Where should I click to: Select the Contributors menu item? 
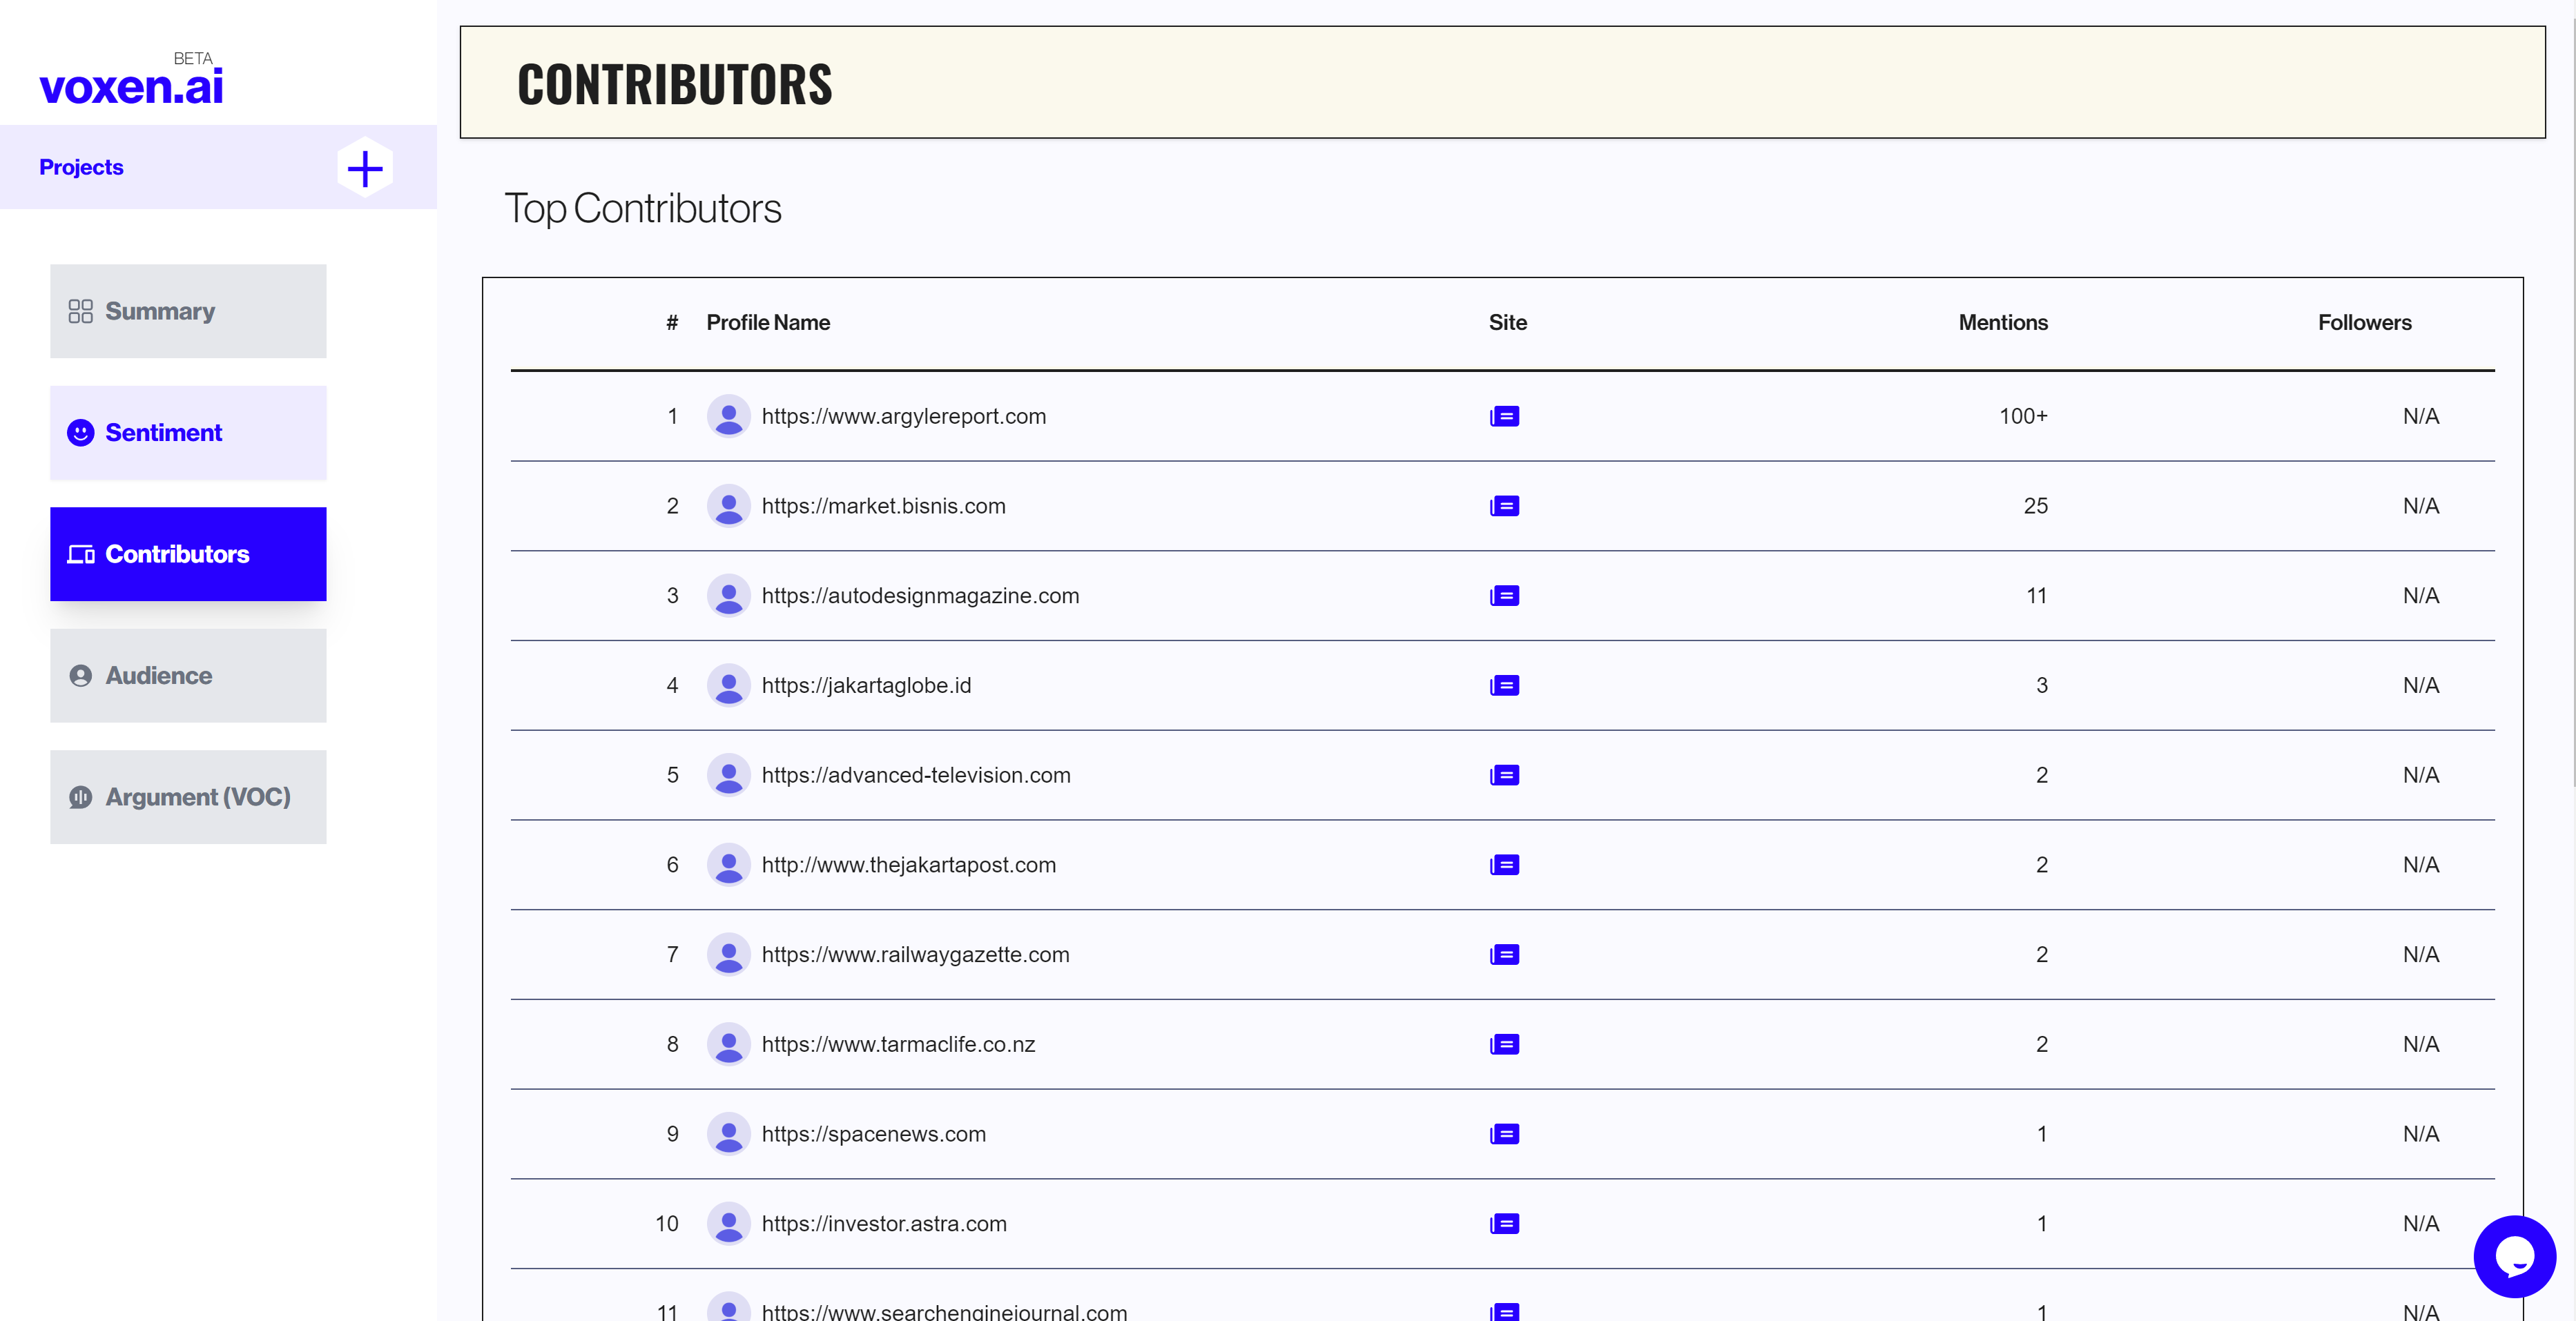[188, 554]
